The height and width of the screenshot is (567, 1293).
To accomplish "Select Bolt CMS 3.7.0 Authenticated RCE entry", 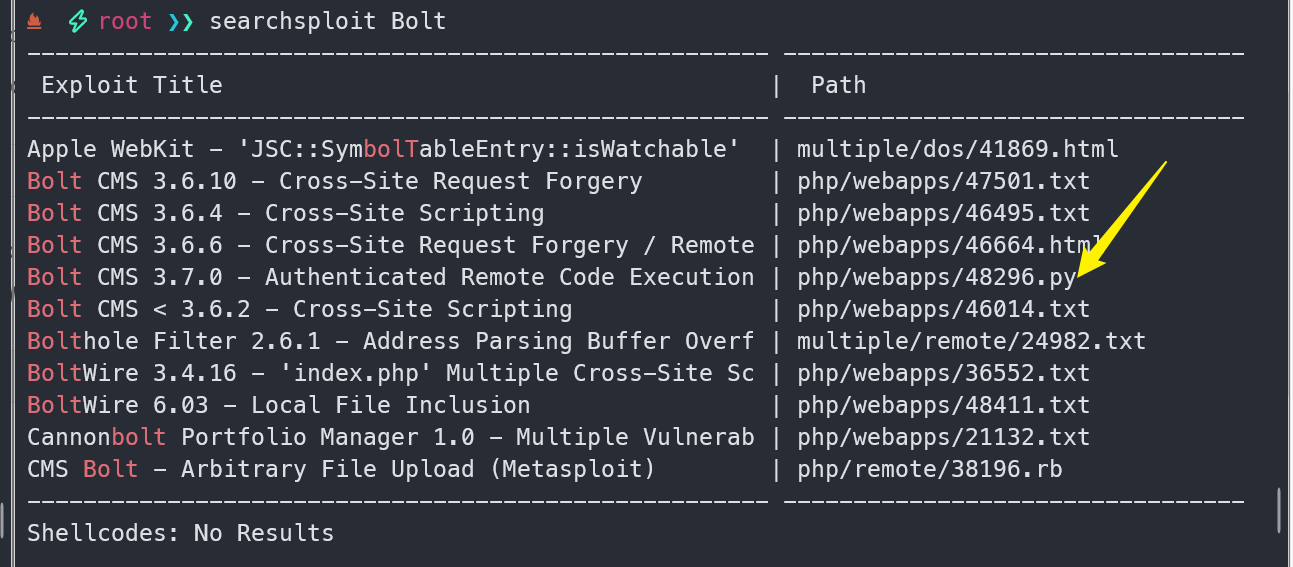I will (x=390, y=277).
